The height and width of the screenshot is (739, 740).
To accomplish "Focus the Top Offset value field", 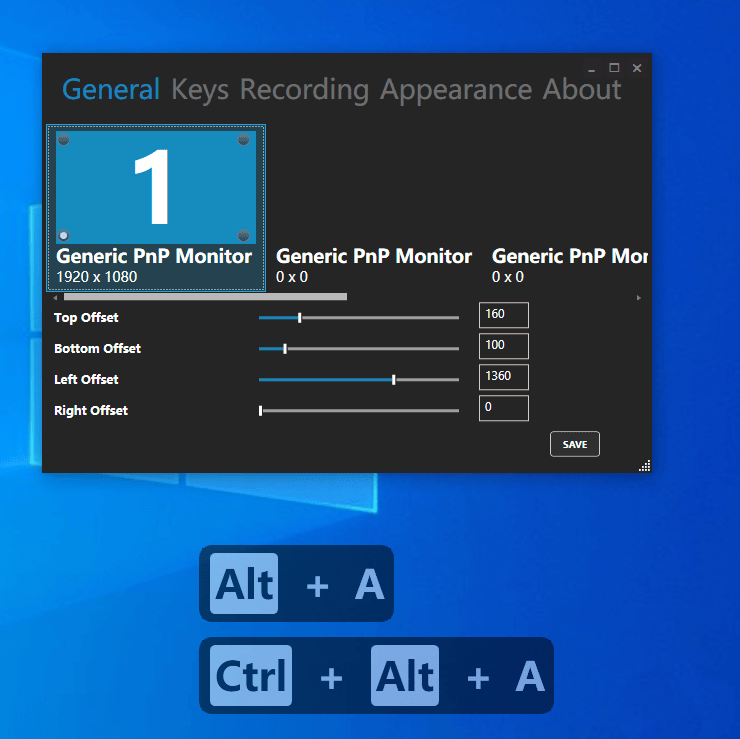I will (x=503, y=315).
